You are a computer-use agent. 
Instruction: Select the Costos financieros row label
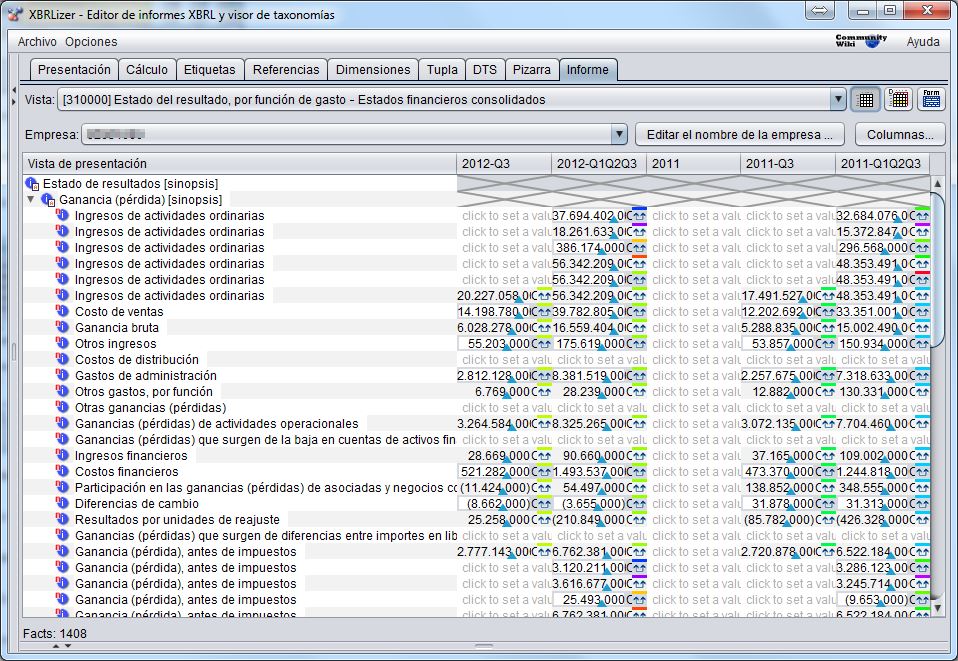(126, 472)
